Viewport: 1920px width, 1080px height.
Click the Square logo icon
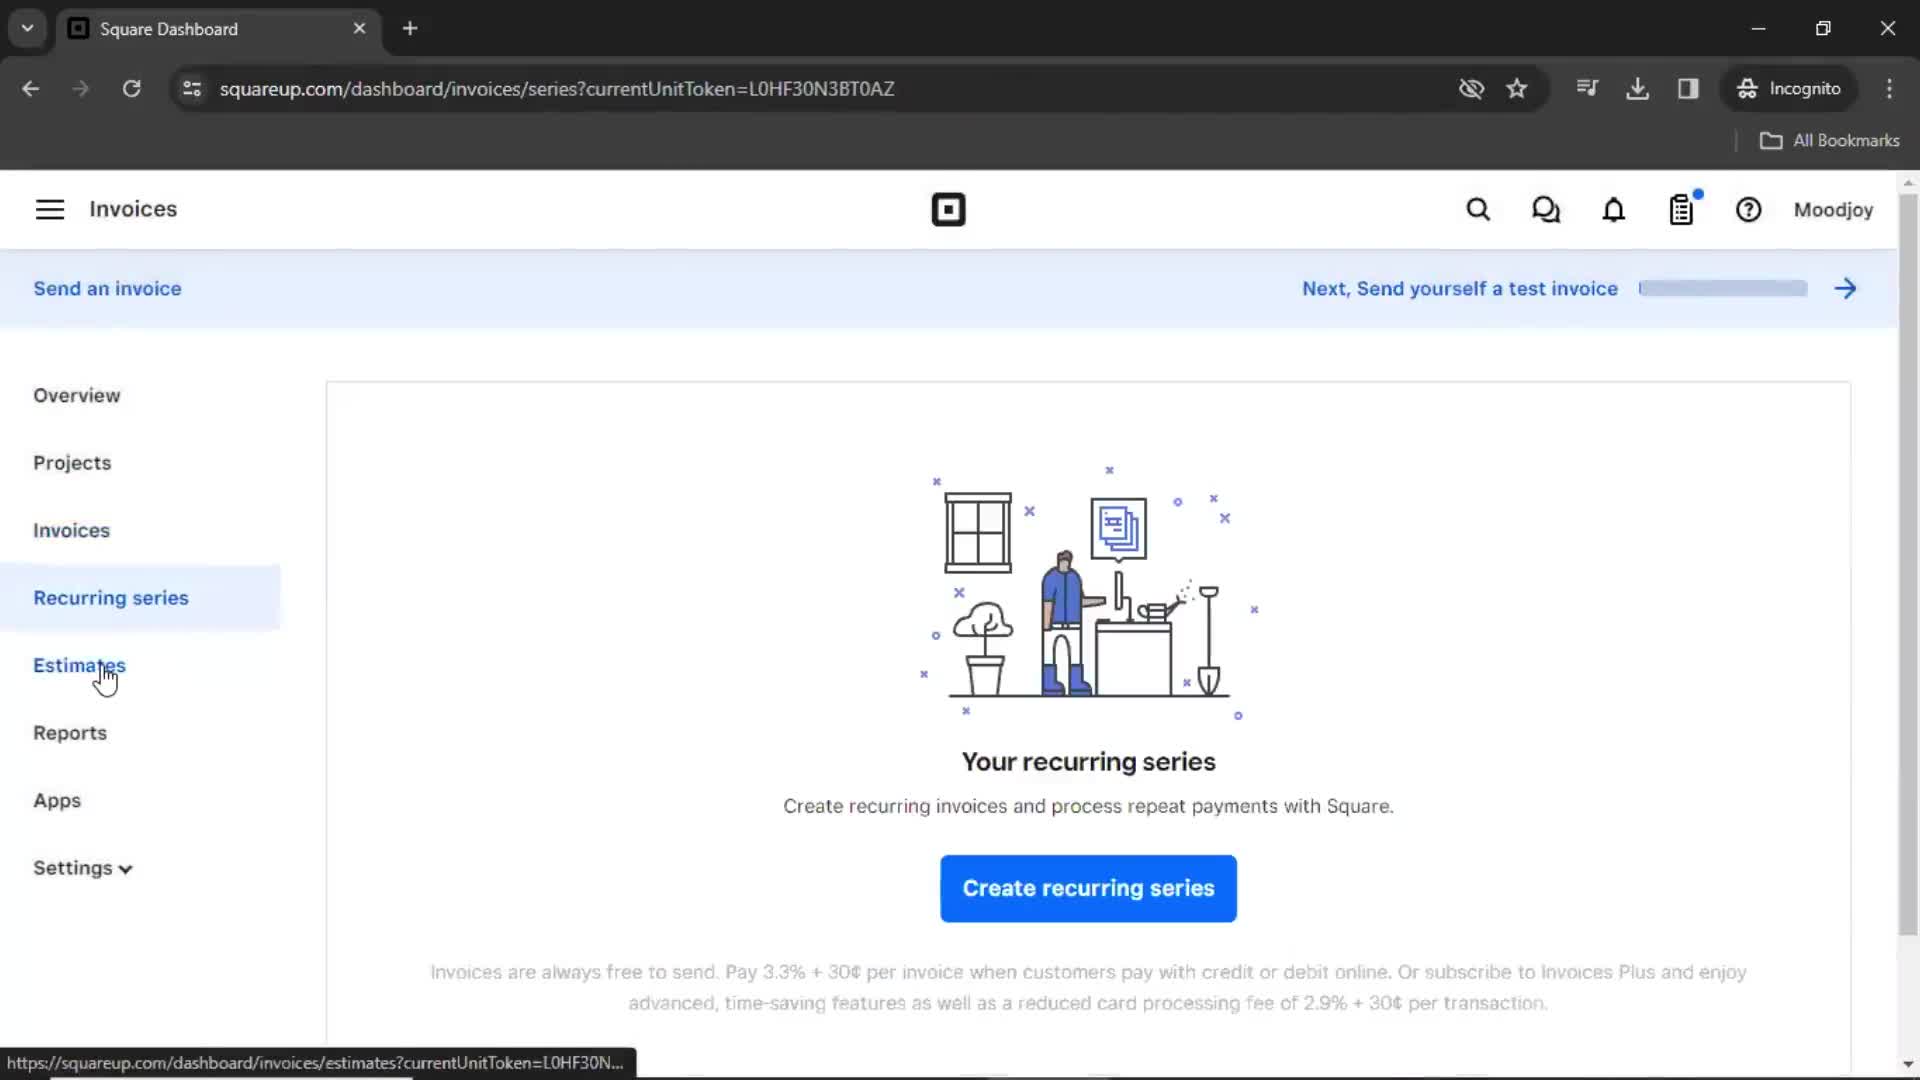click(x=948, y=210)
